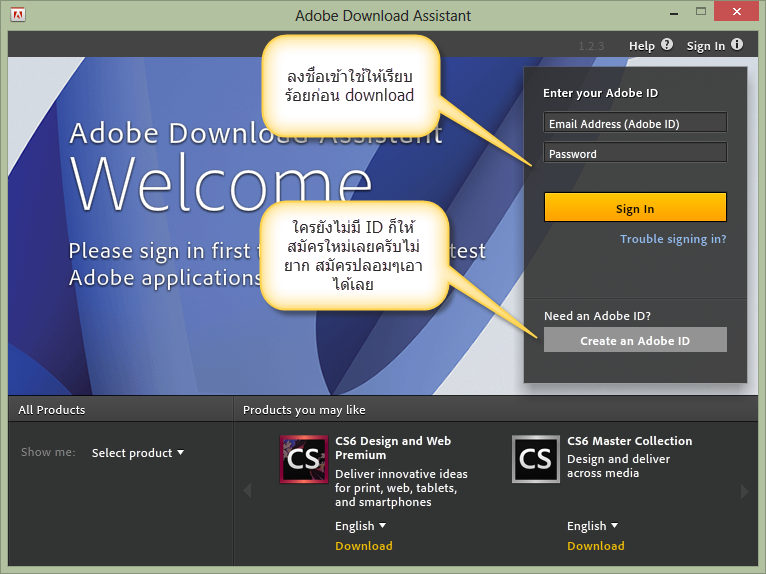Viewport: 766px width, 574px height.
Task: Minimize the Adobe Download Assistant window
Action: tap(674, 12)
